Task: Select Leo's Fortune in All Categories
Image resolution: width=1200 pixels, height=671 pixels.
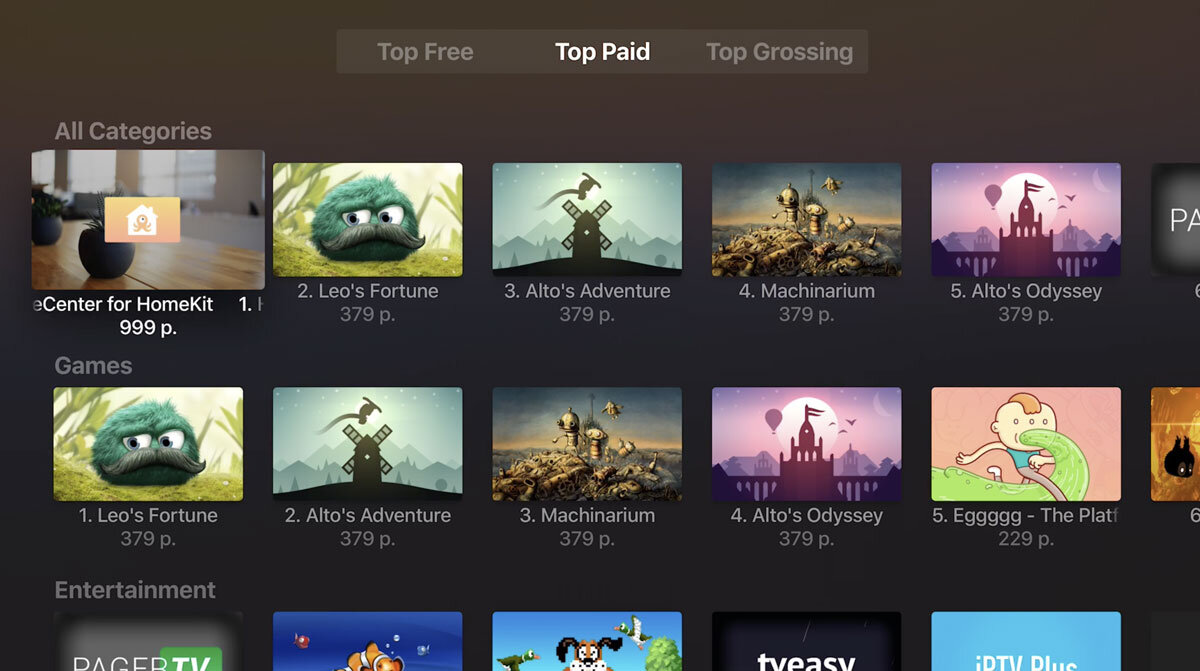Action: pyautogui.click(x=368, y=220)
